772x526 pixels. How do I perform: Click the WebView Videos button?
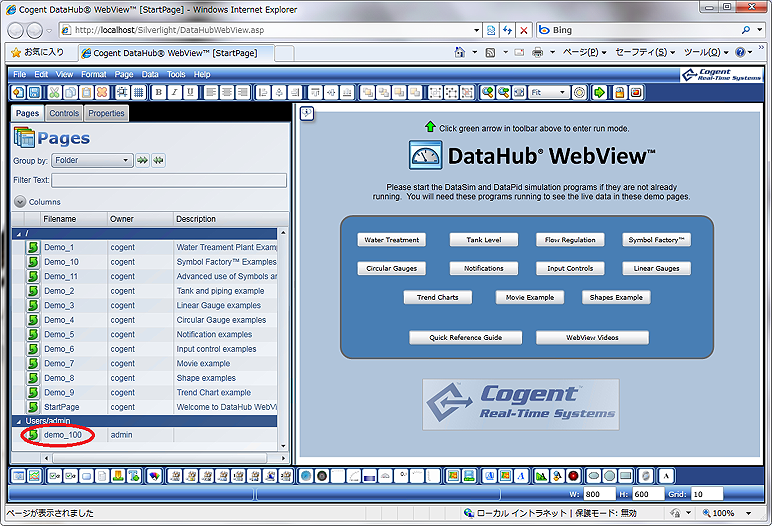click(x=592, y=337)
